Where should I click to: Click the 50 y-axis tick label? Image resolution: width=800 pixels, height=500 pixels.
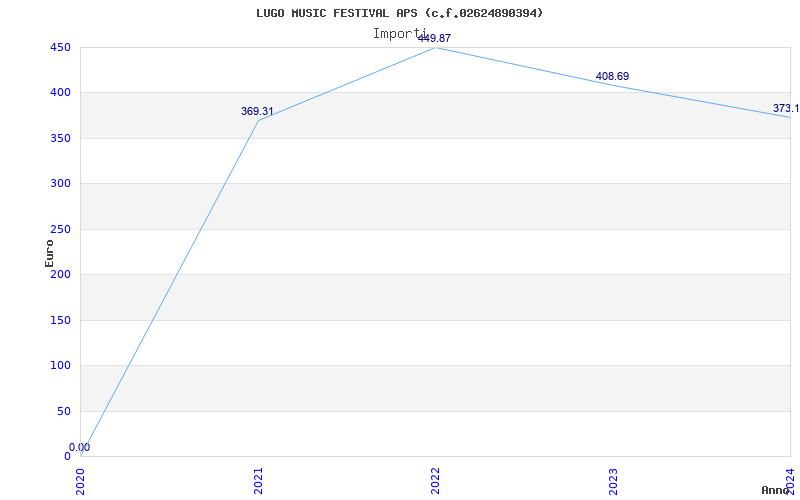[x=63, y=411]
